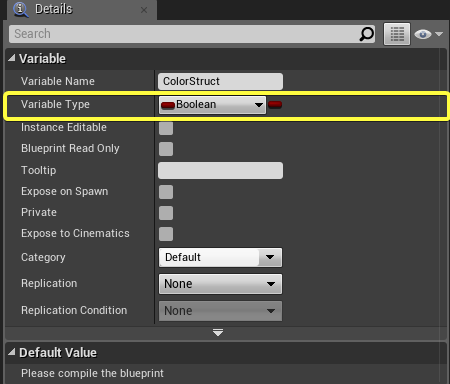Click the red container type pill icon
Screen dimensions: 450x384
click(x=275, y=105)
